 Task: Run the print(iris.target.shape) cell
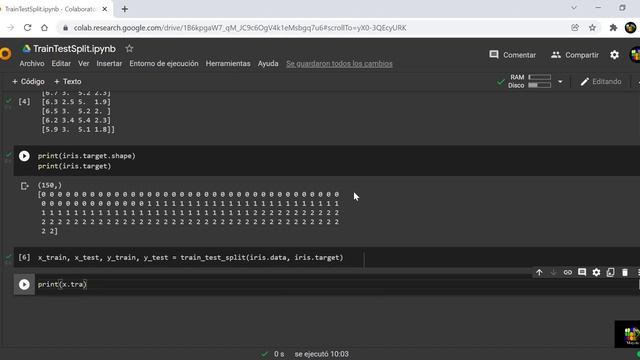point(24,156)
